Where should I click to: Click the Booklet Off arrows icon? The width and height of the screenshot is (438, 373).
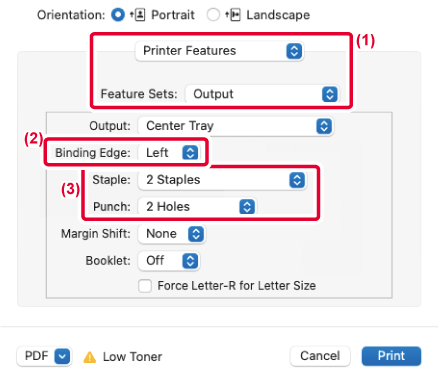point(190,261)
